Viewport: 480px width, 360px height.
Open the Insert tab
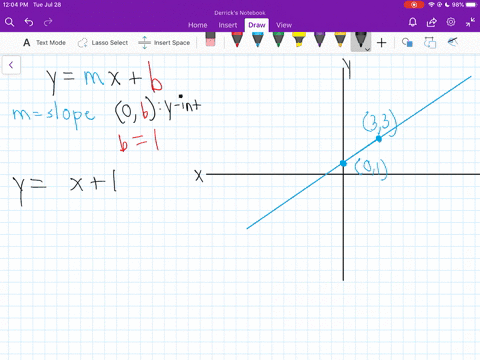point(228,25)
